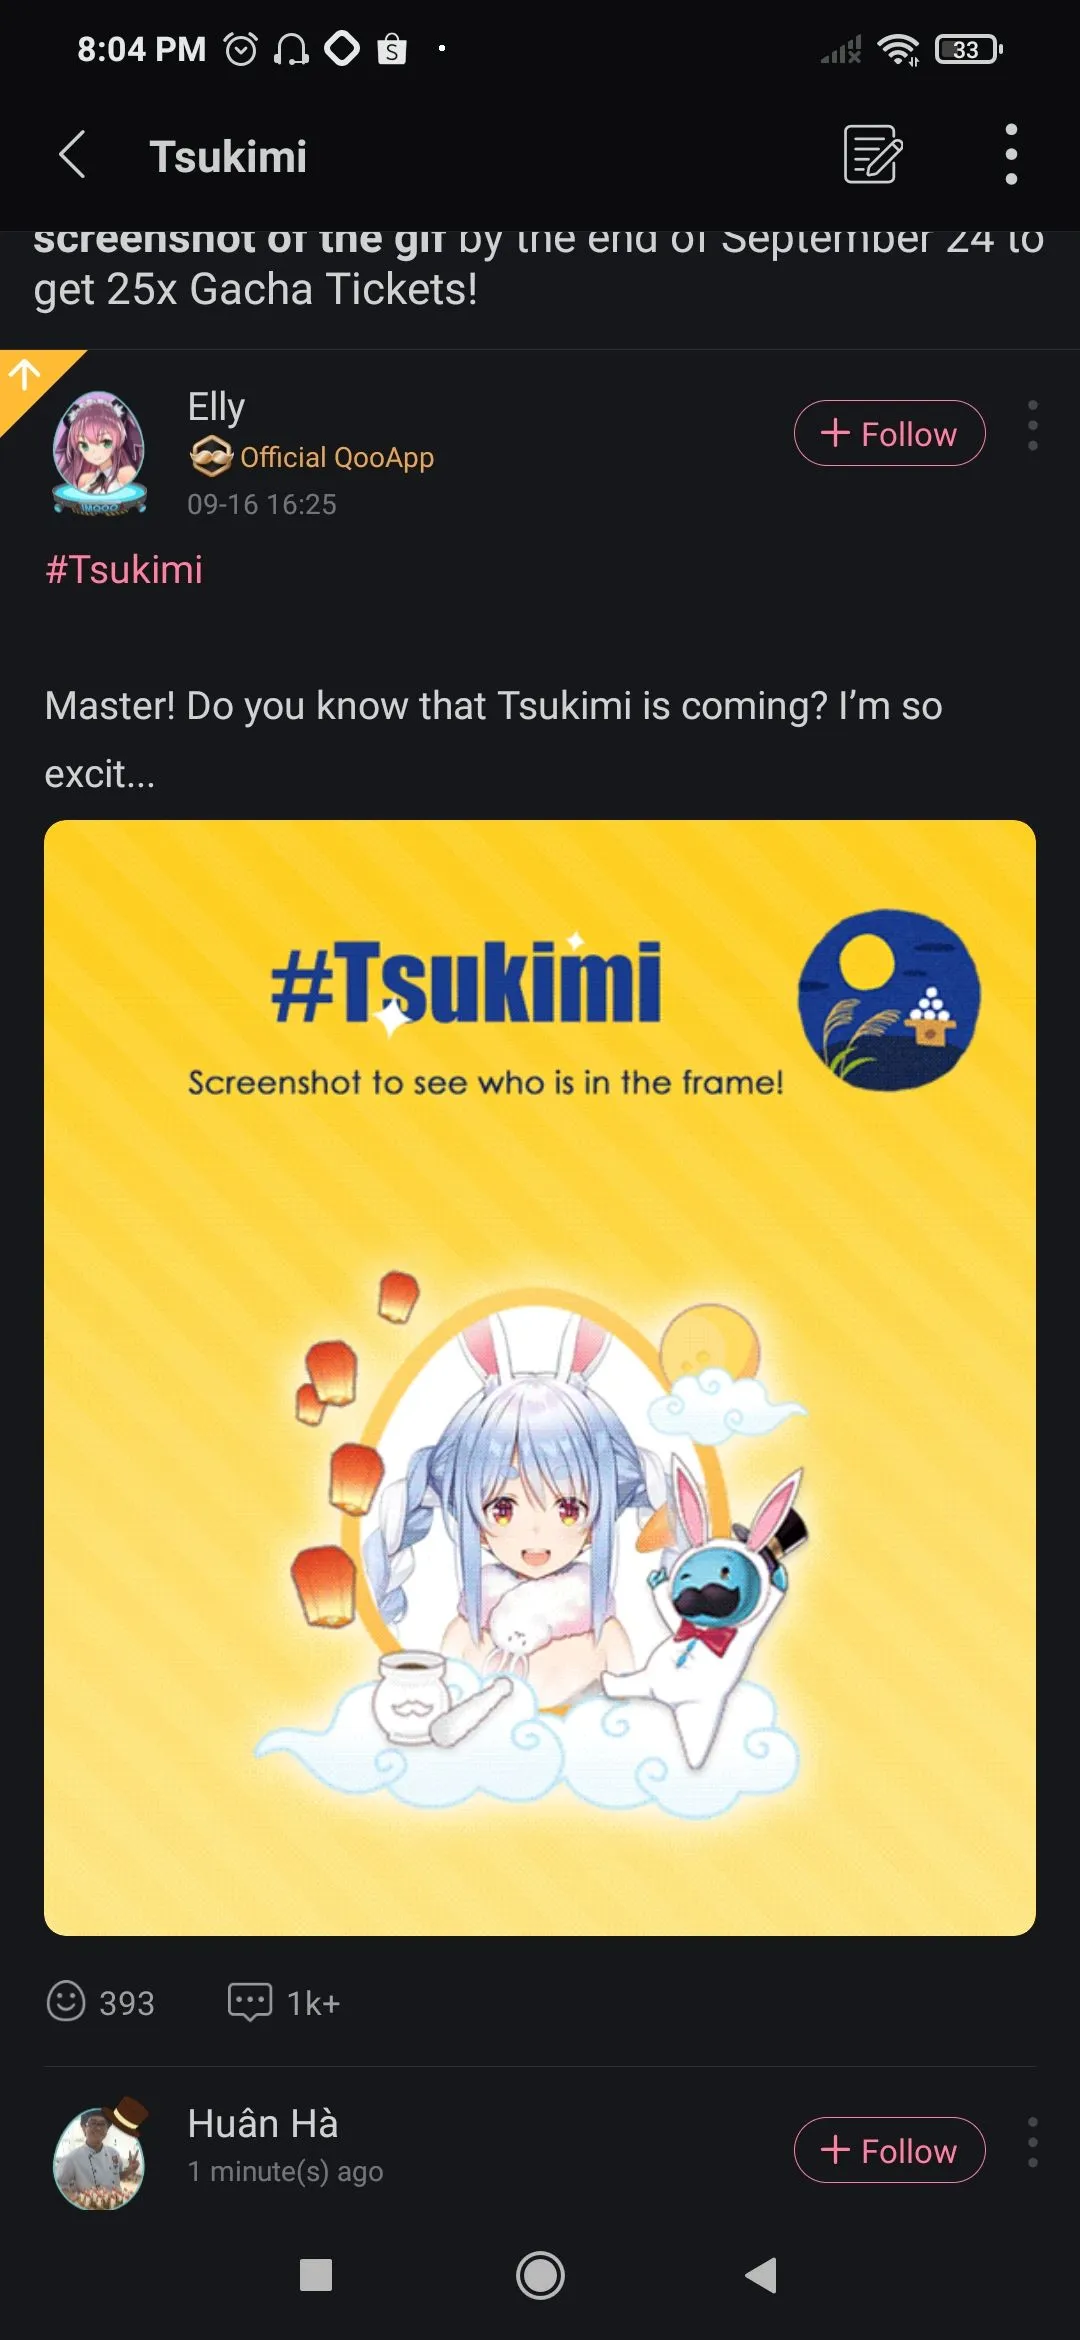
Task: Tap the pinned-post orange arrow badge
Action: [x=28, y=380]
